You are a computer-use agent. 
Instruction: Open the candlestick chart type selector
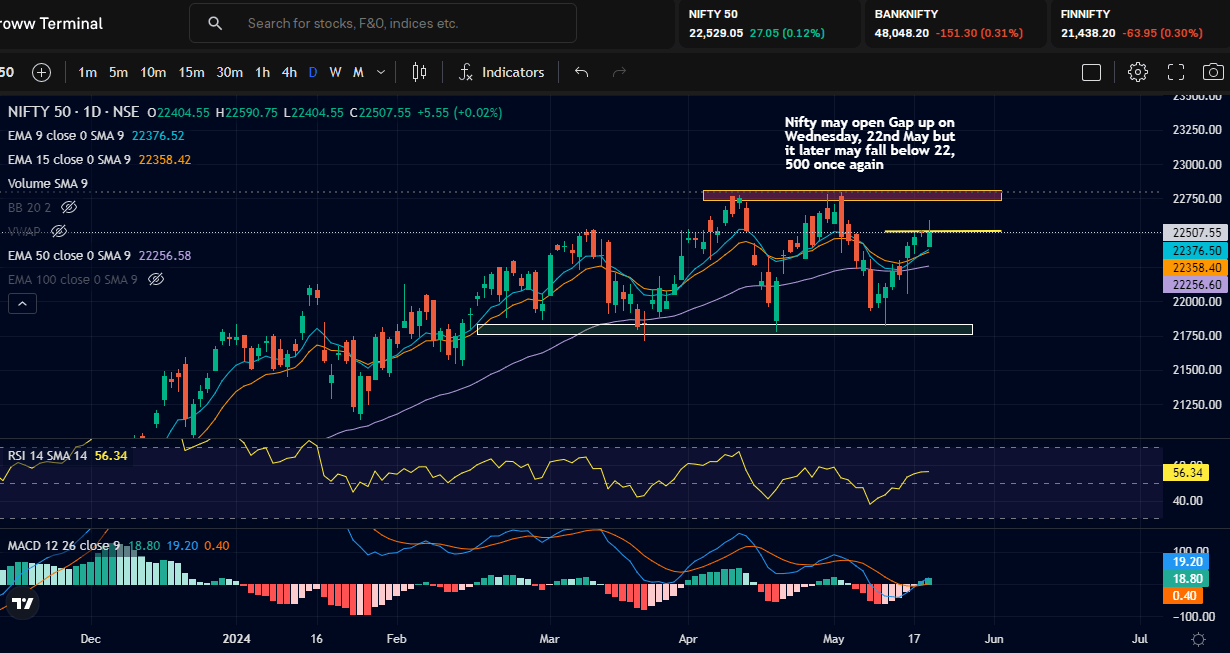tap(419, 72)
